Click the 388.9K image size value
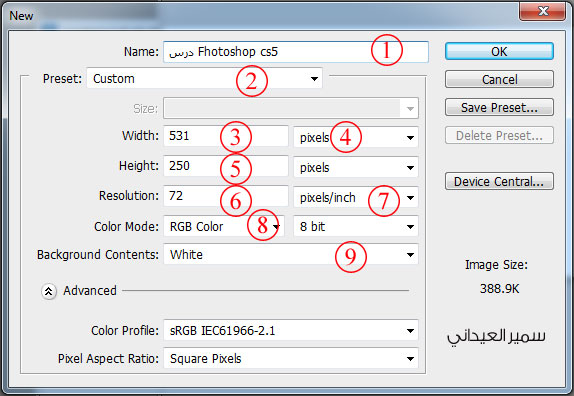Image resolution: width=574 pixels, height=396 pixels. tap(499, 289)
